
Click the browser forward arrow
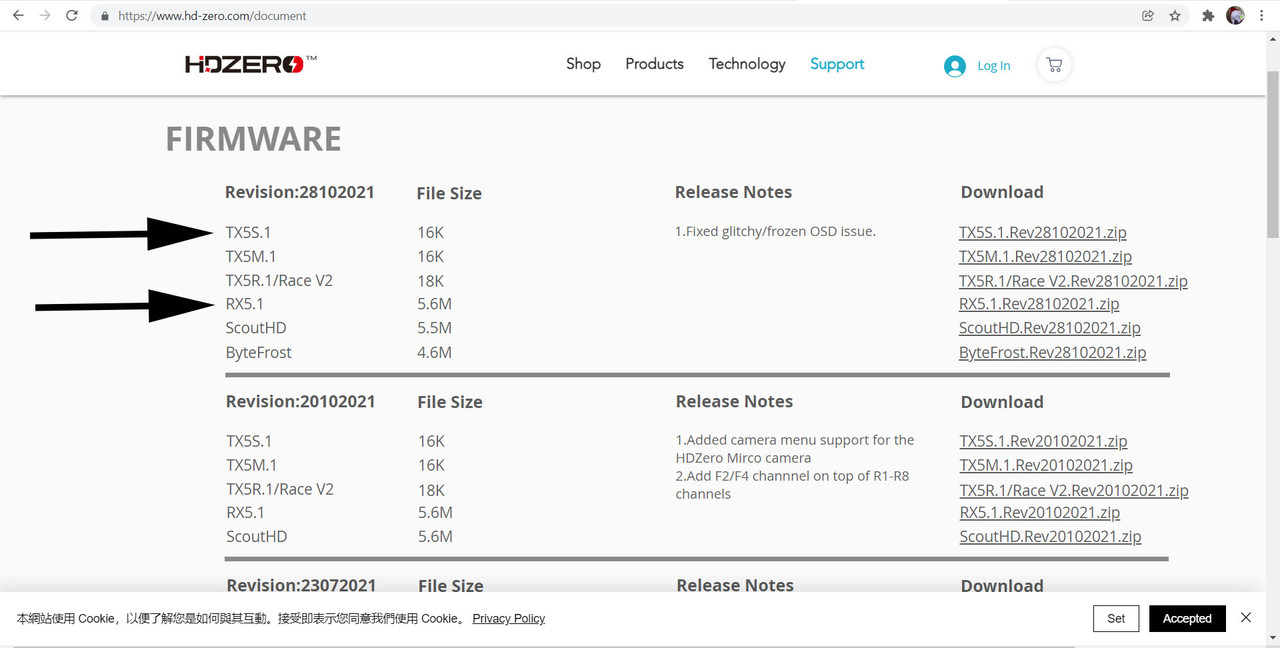click(x=45, y=16)
